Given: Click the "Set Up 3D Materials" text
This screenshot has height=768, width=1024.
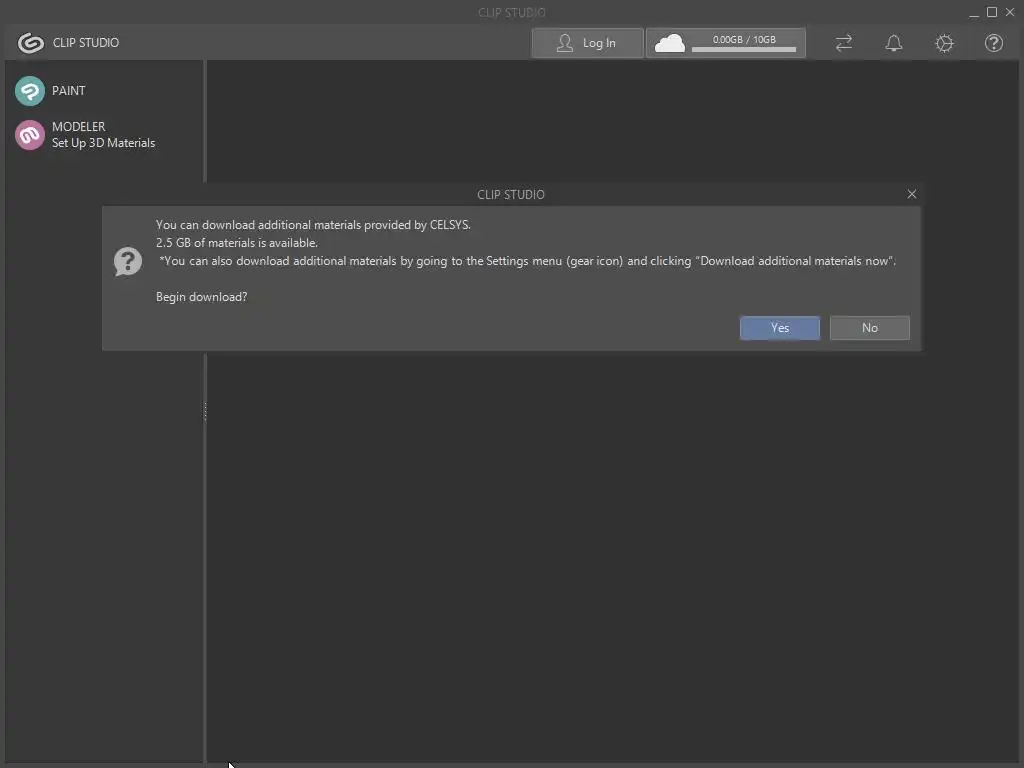Looking at the screenshot, I should (104, 143).
